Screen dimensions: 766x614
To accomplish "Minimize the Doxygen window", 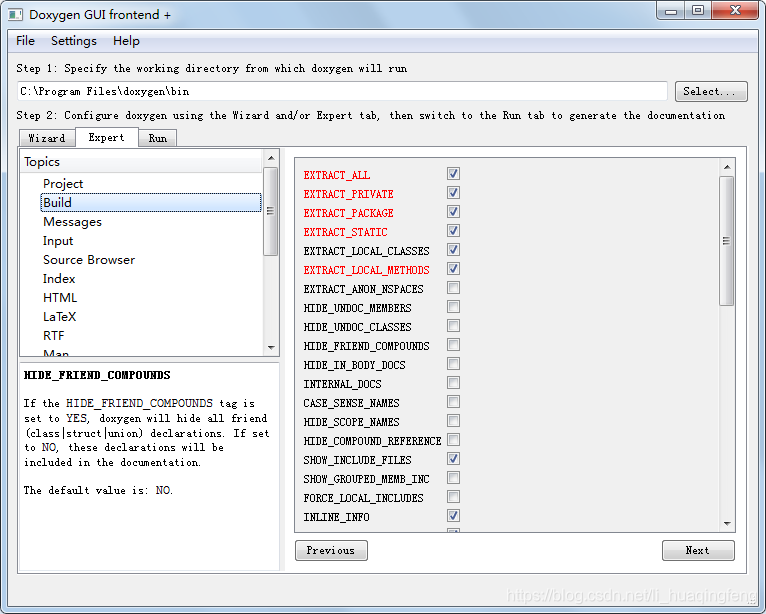I will [671, 11].
